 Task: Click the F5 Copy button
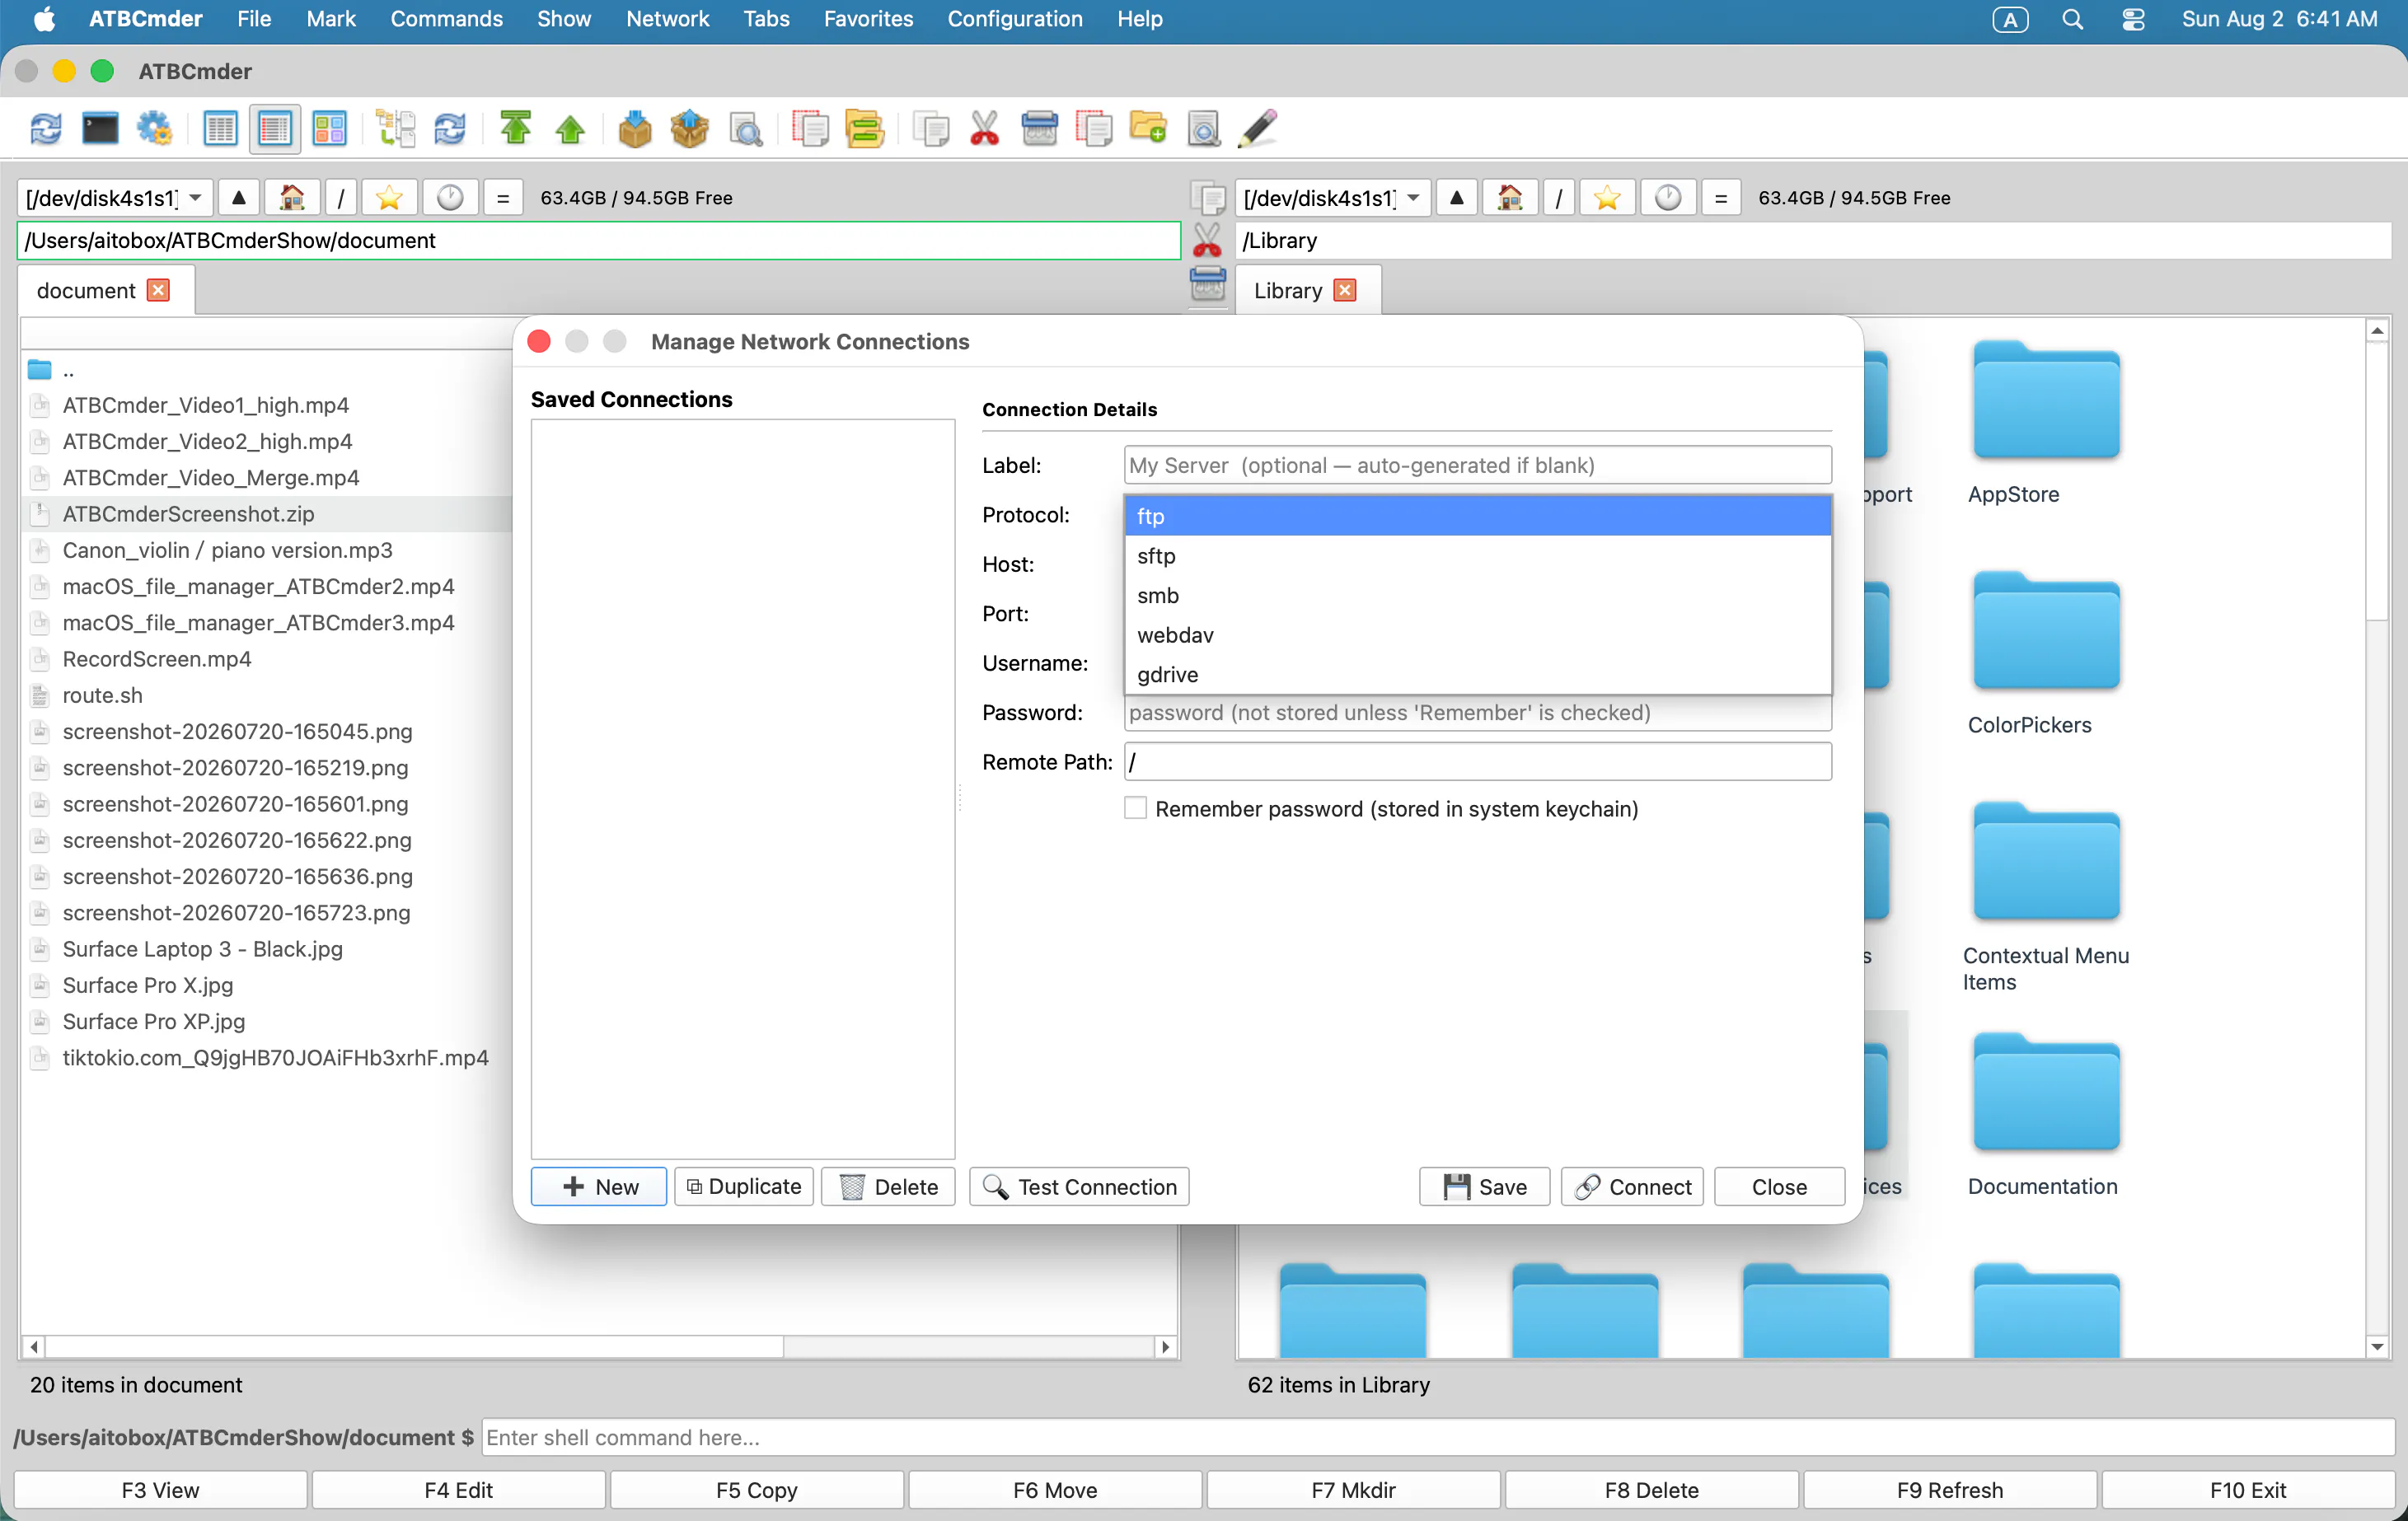757,1490
